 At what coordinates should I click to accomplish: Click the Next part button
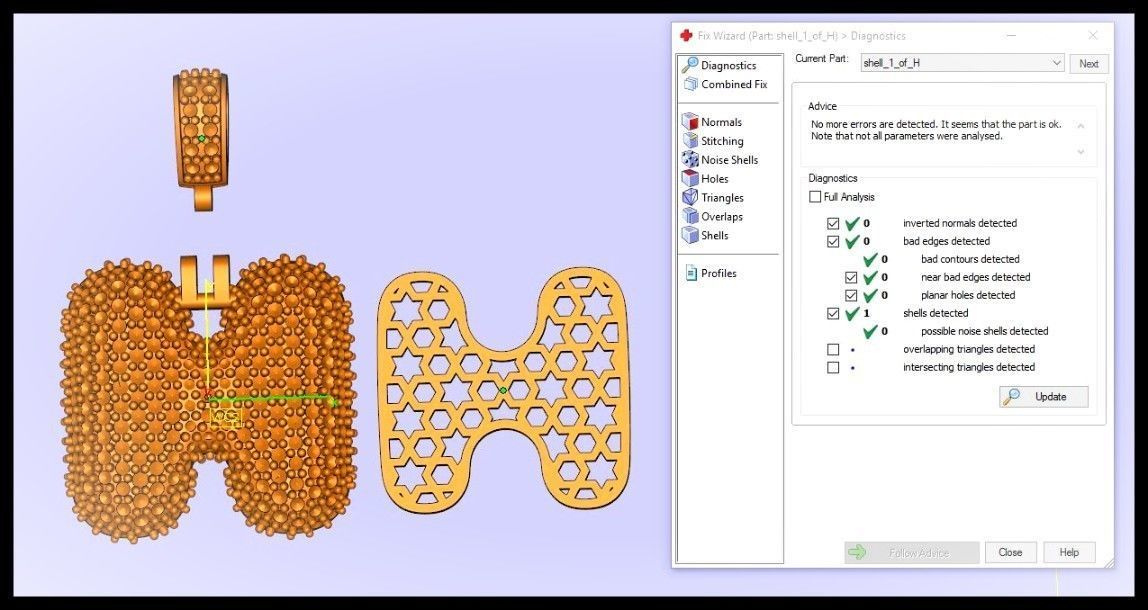(x=1089, y=64)
